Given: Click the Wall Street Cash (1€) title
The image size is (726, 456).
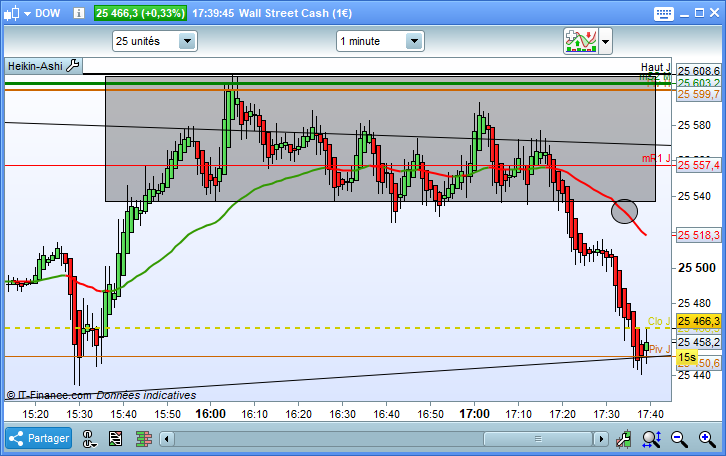Looking at the screenshot, I should coord(295,13).
